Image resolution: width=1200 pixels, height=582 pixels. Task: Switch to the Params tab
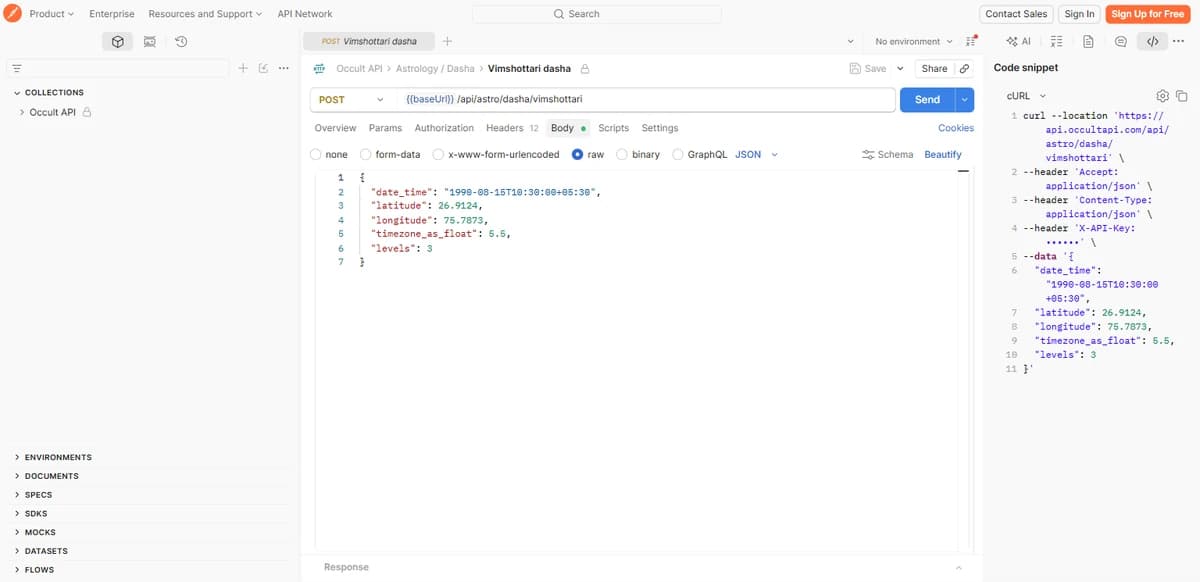(385, 128)
